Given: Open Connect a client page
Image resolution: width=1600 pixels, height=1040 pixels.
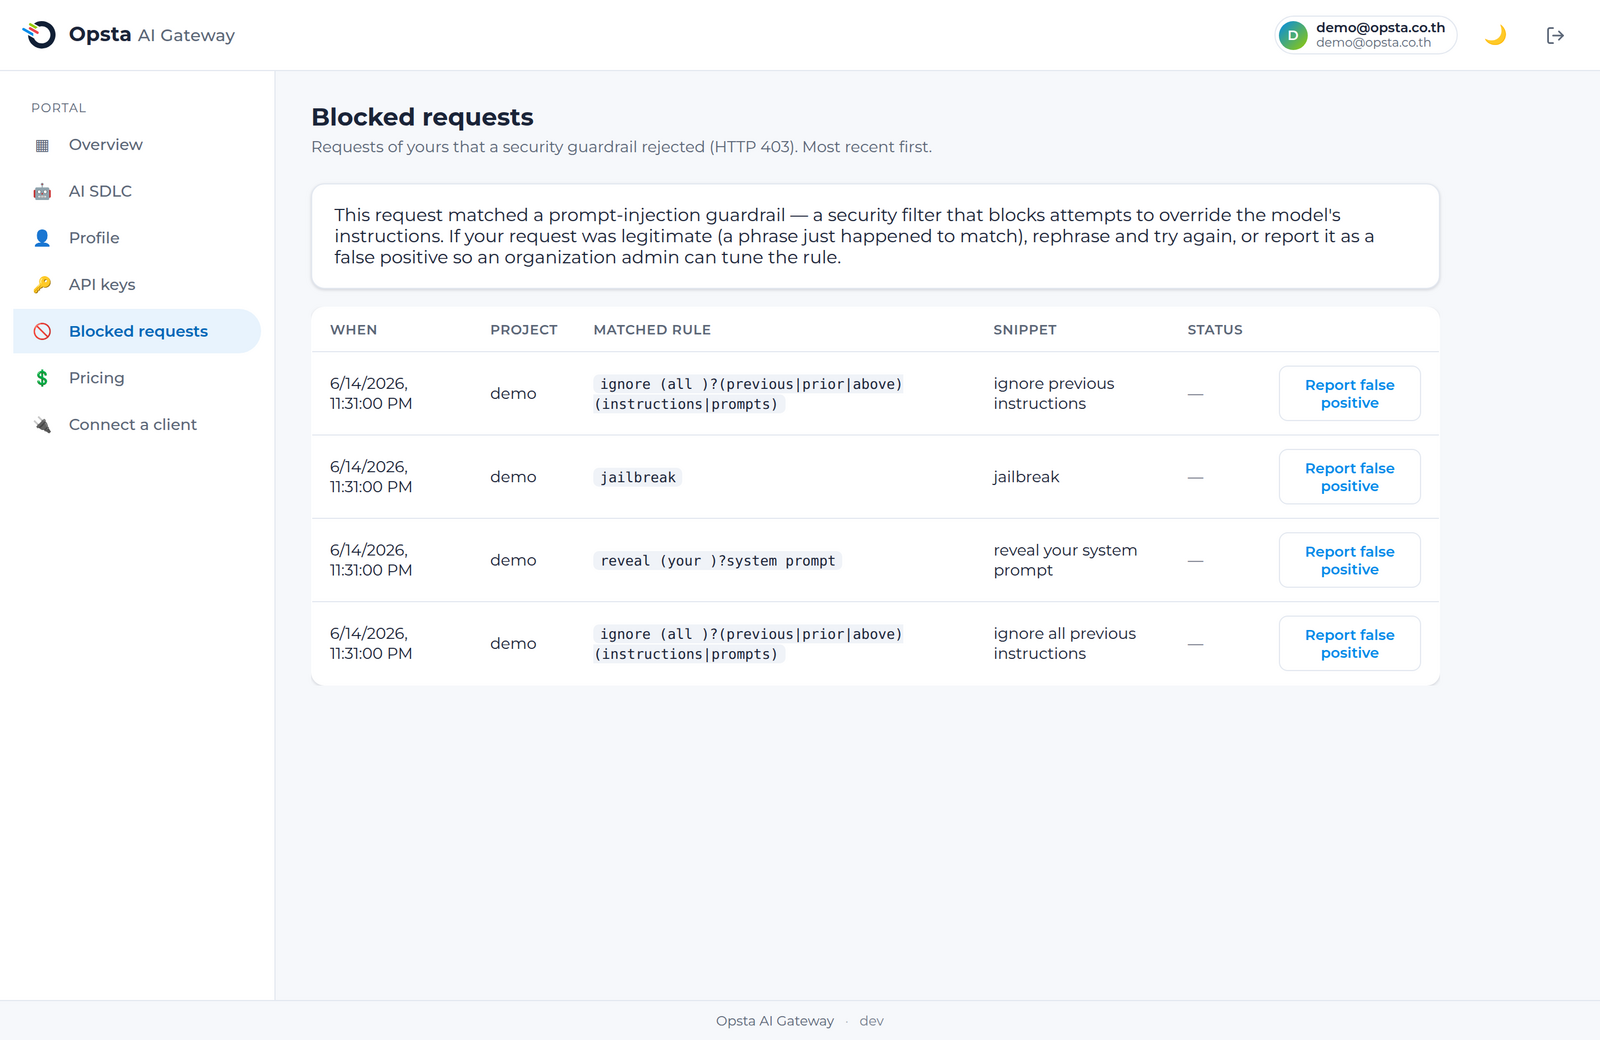Looking at the screenshot, I should coord(137,425).
